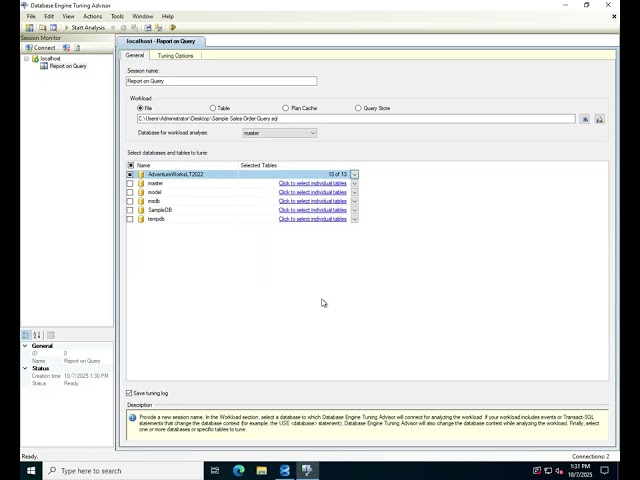The width and height of the screenshot is (640, 480).
Task: Open the SampleDB row tables dropdown arrow
Action: click(354, 210)
